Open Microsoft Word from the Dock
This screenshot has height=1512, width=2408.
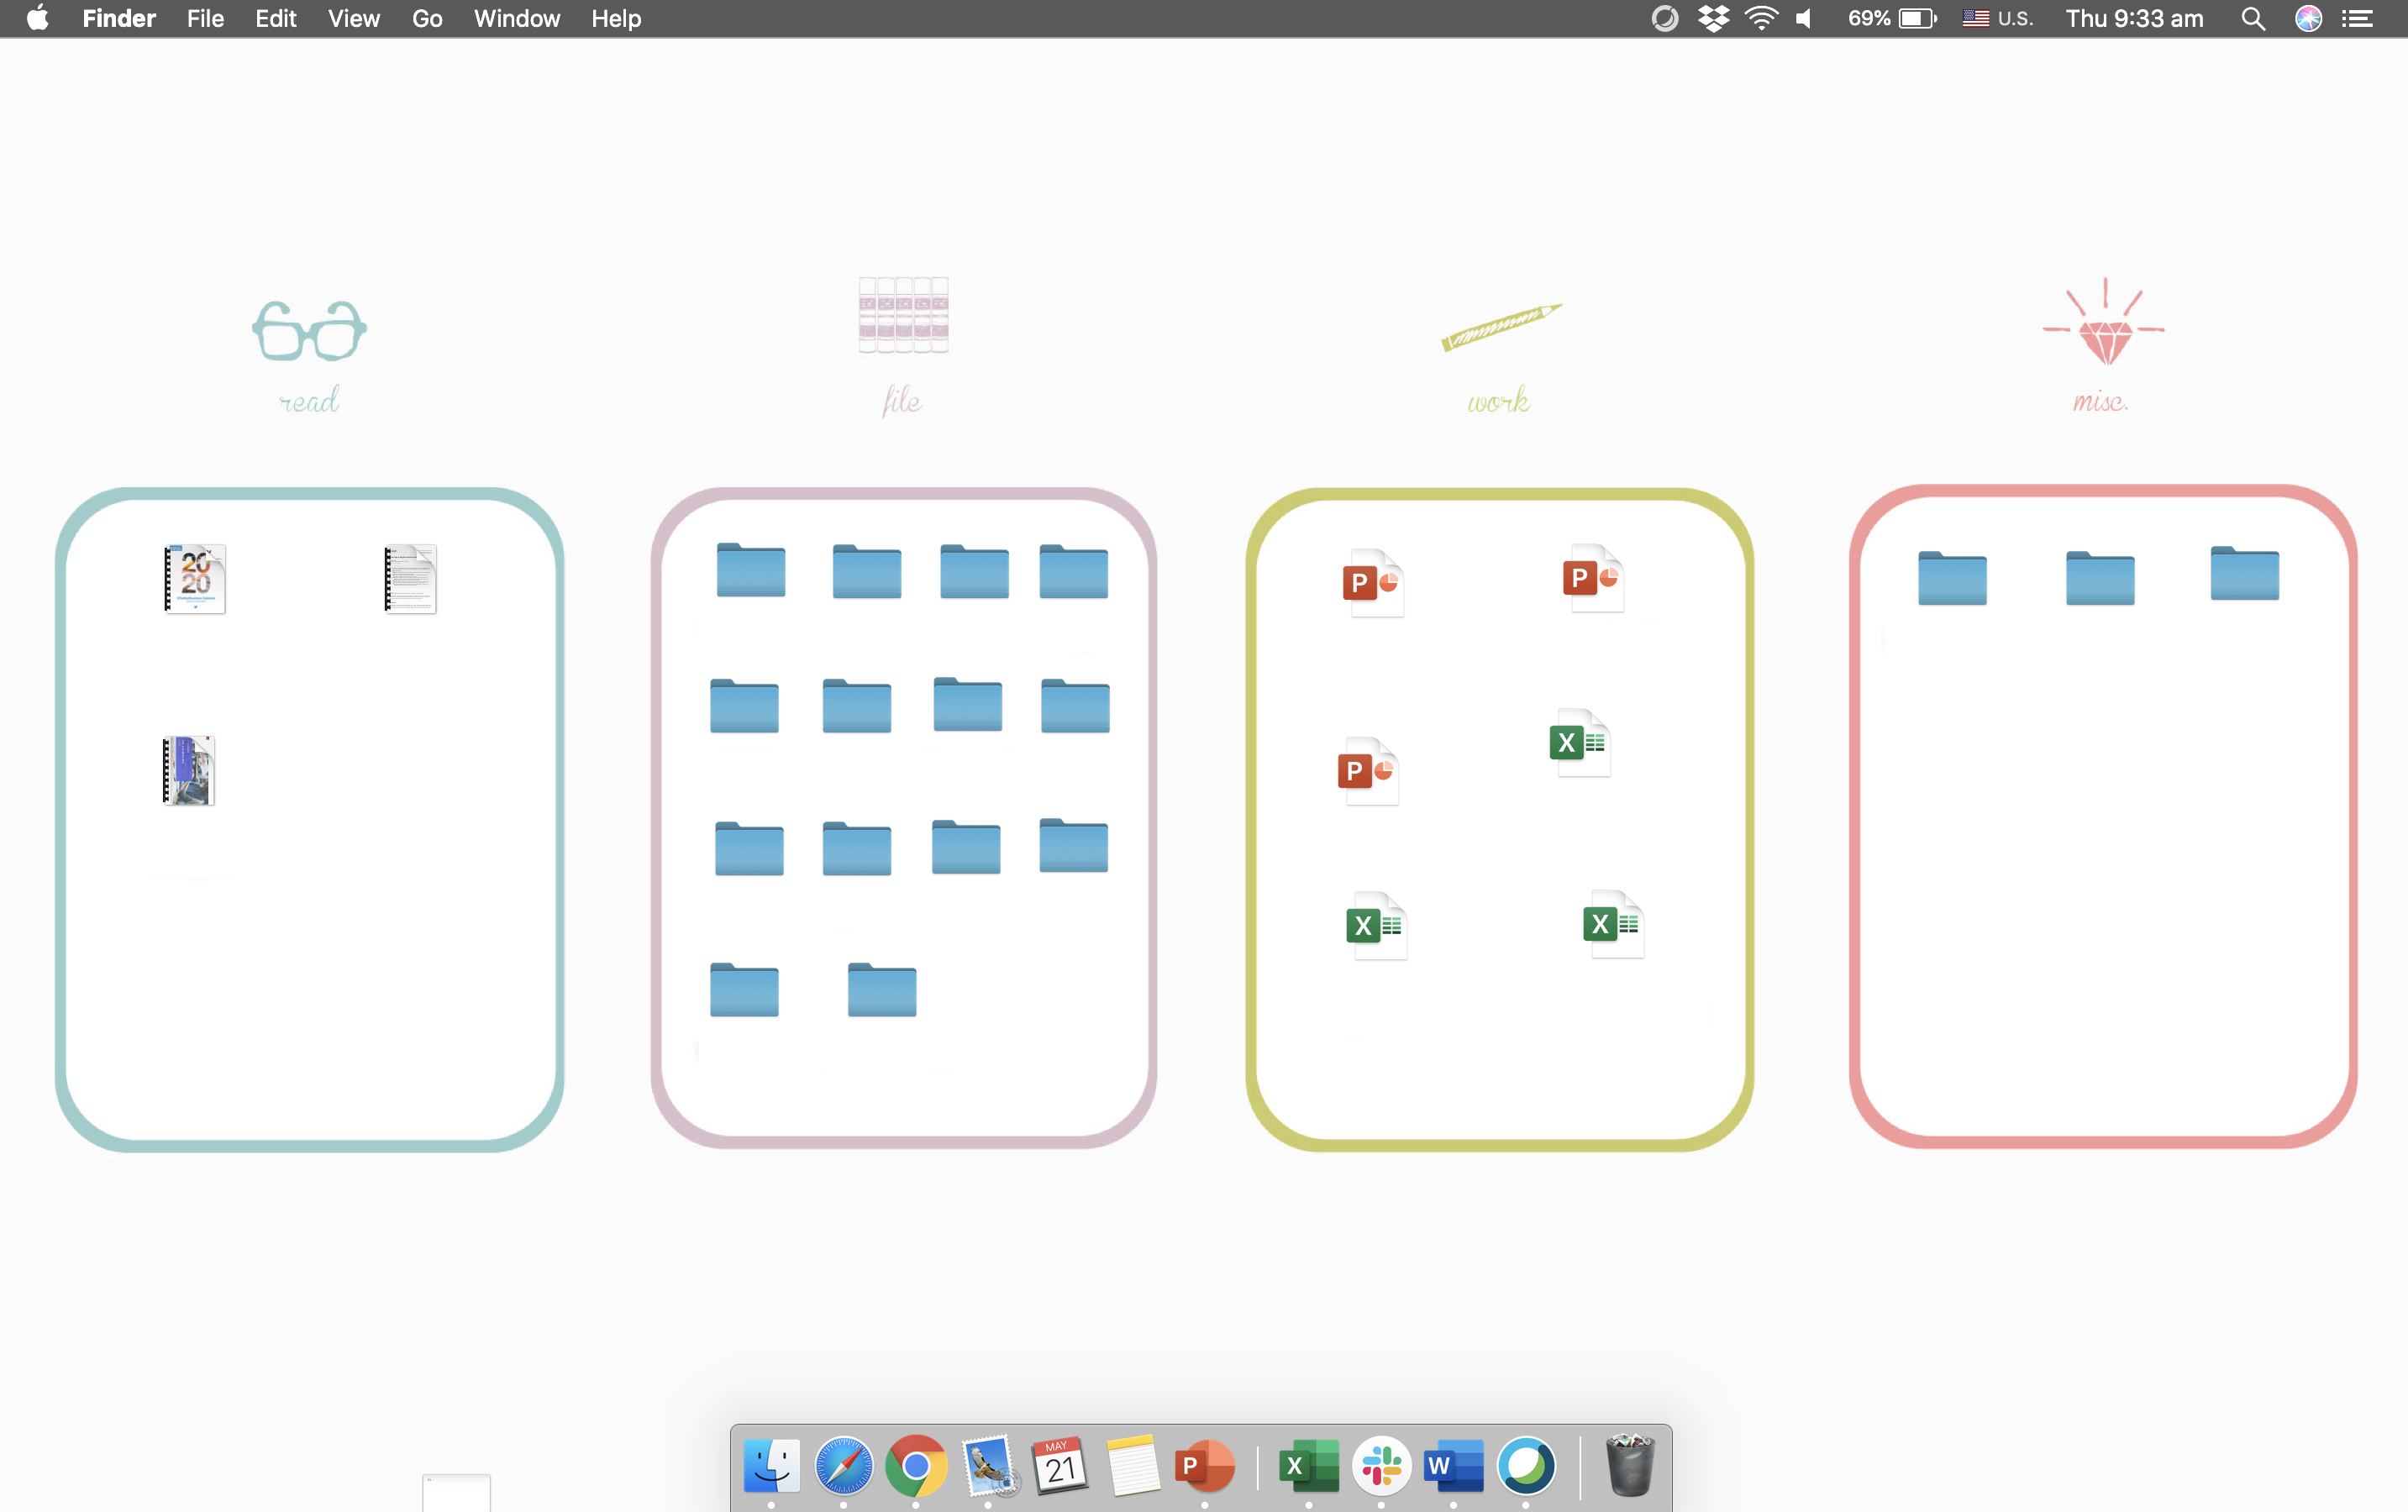(x=1453, y=1466)
